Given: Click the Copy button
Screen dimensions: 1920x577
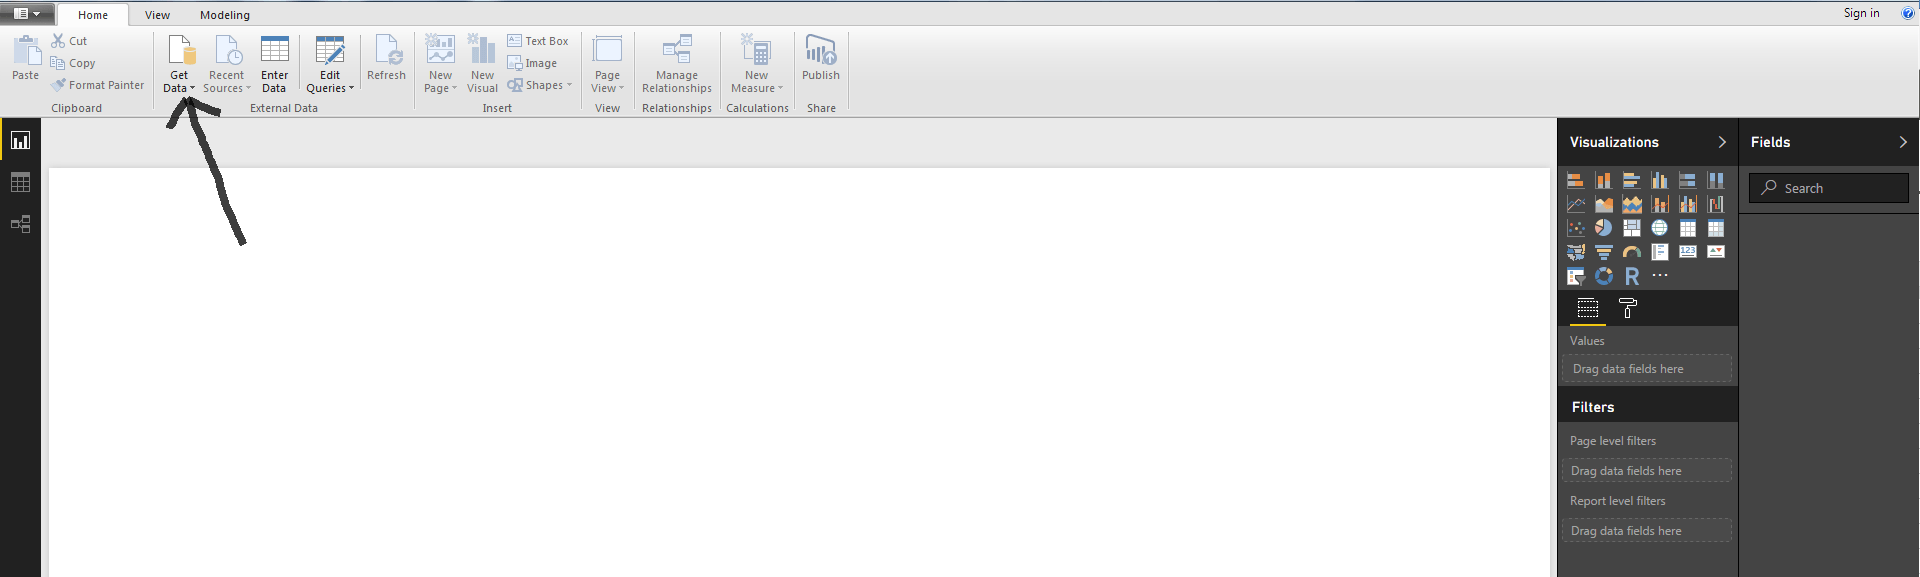Looking at the screenshot, I should (73, 63).
